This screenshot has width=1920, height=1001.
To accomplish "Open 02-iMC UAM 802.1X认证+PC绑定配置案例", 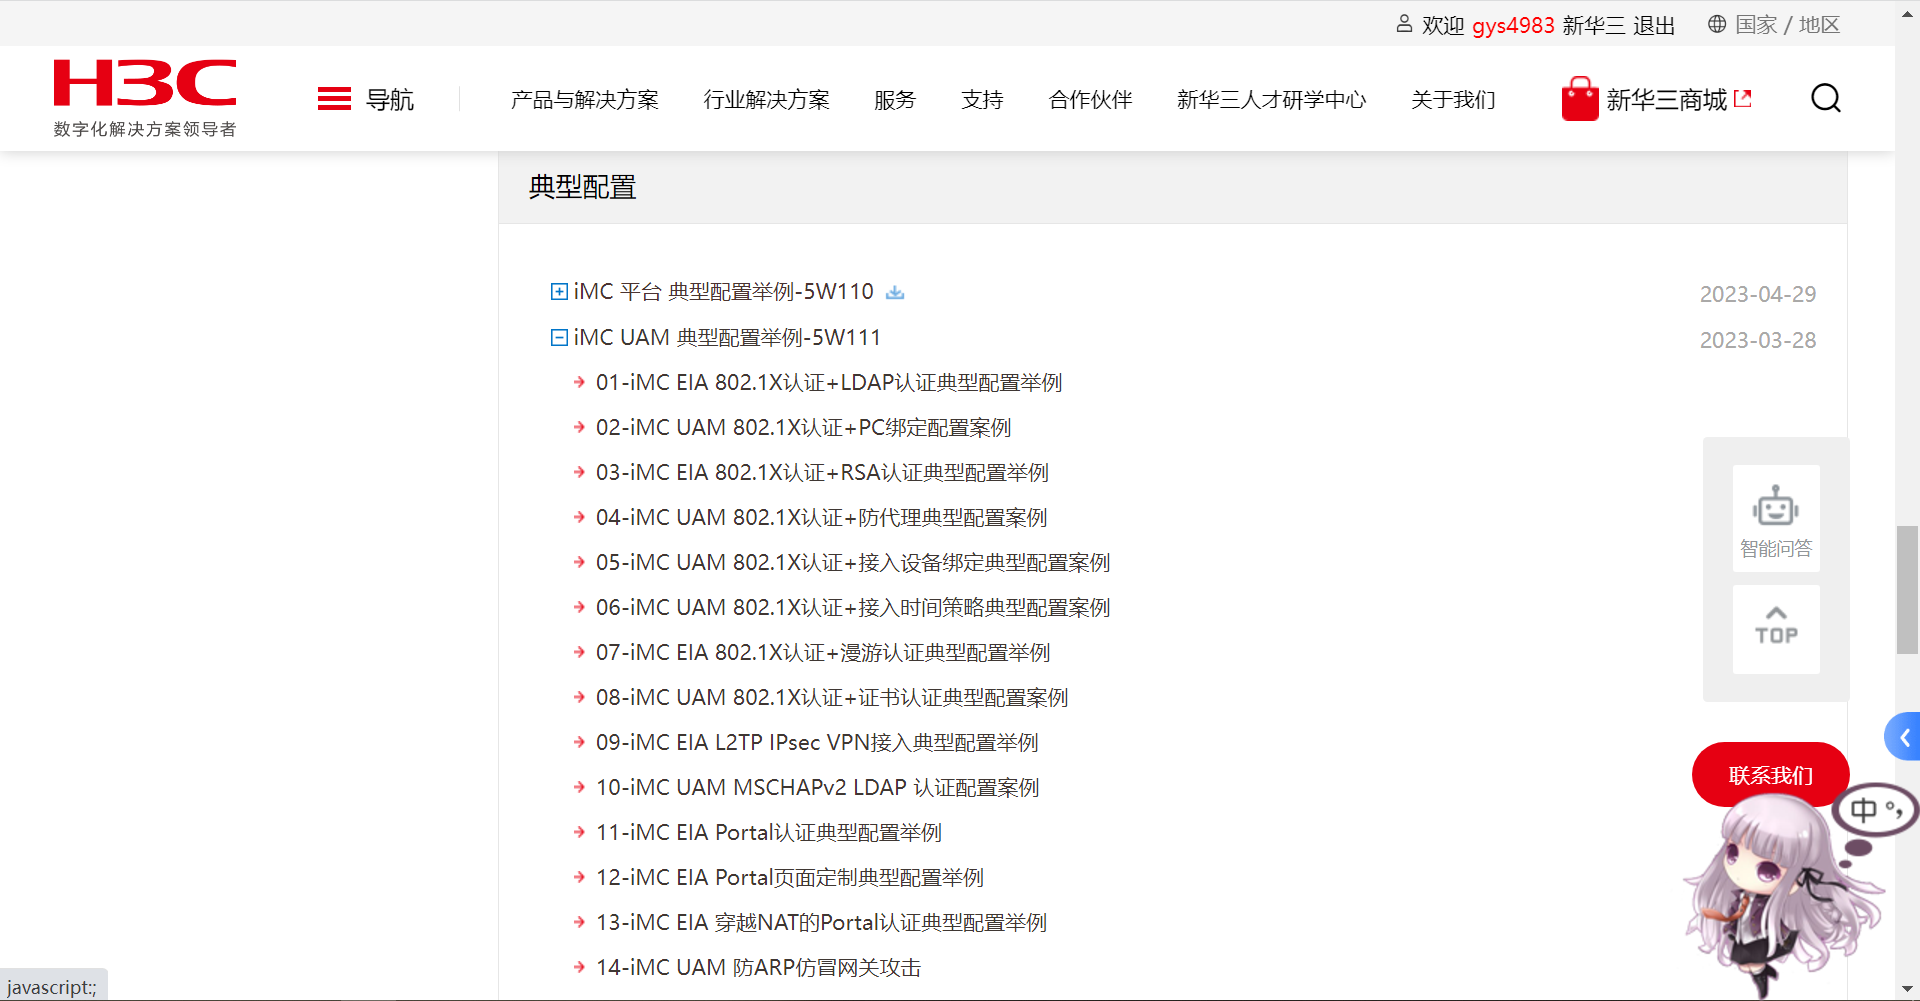I will (804, 428).
